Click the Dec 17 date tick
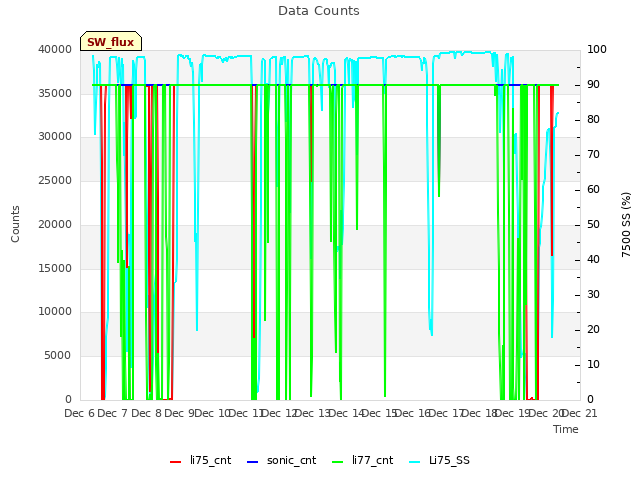 (446, 413)
